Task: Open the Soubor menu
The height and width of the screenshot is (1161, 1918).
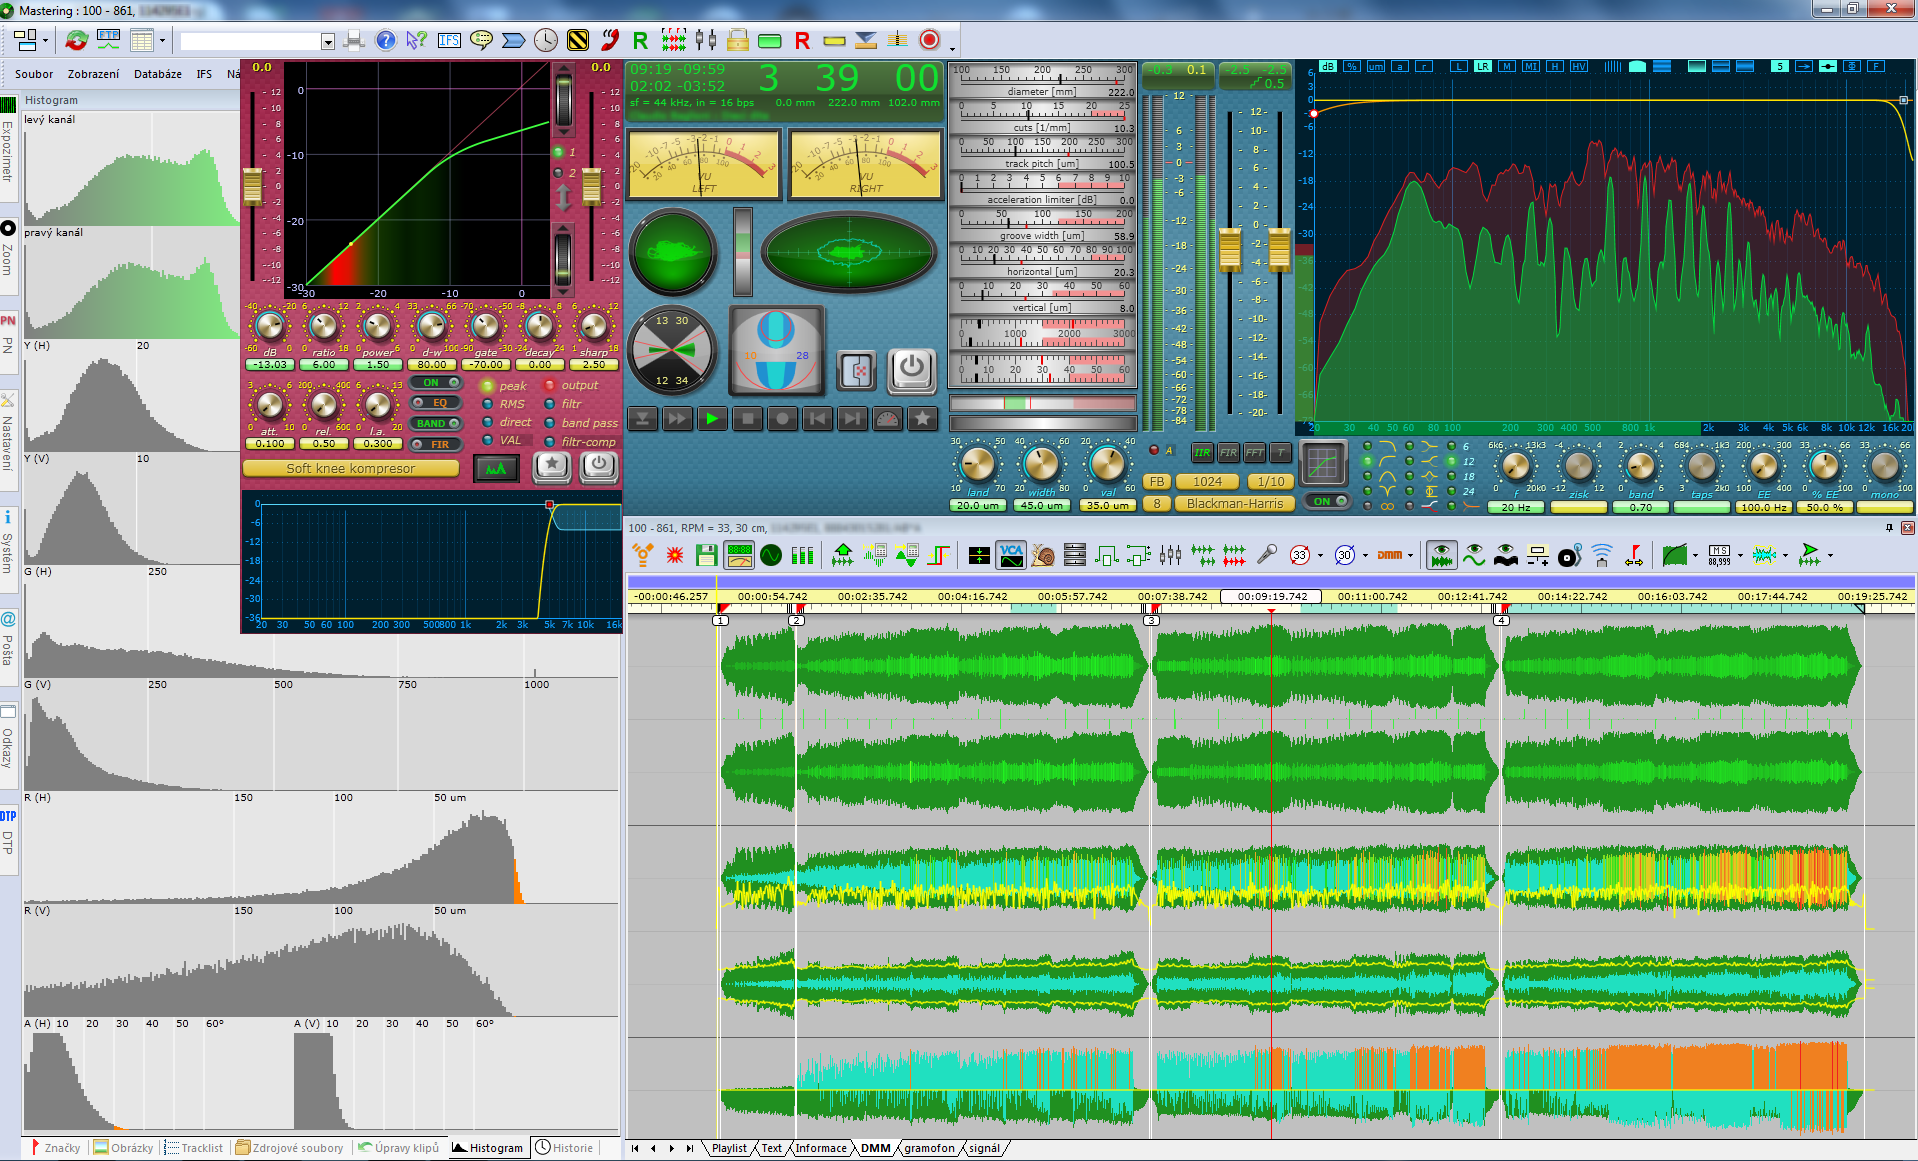Action: [x=34, y=74]
